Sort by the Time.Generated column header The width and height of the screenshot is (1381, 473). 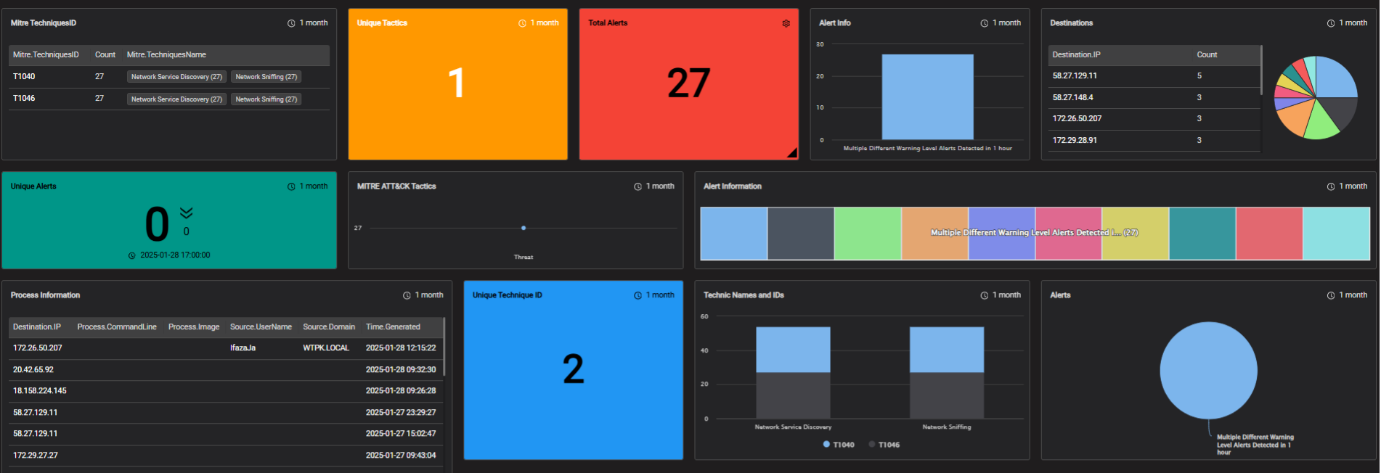click(393, 326)
